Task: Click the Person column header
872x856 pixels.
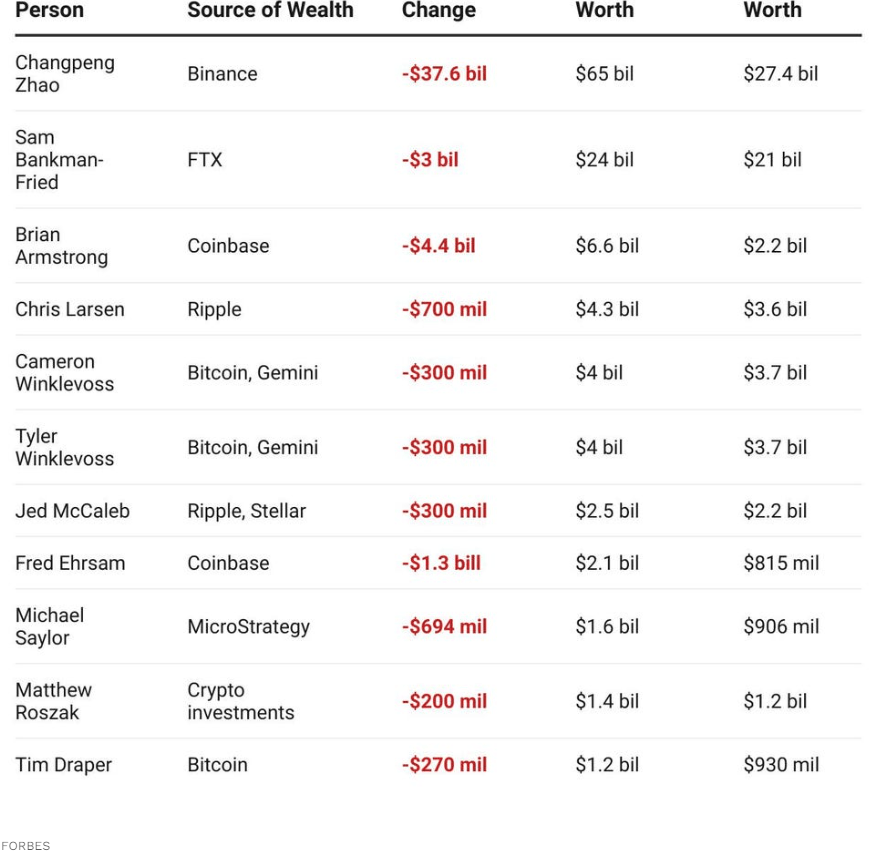Action: pyautogui.click(x=49, y=9)
